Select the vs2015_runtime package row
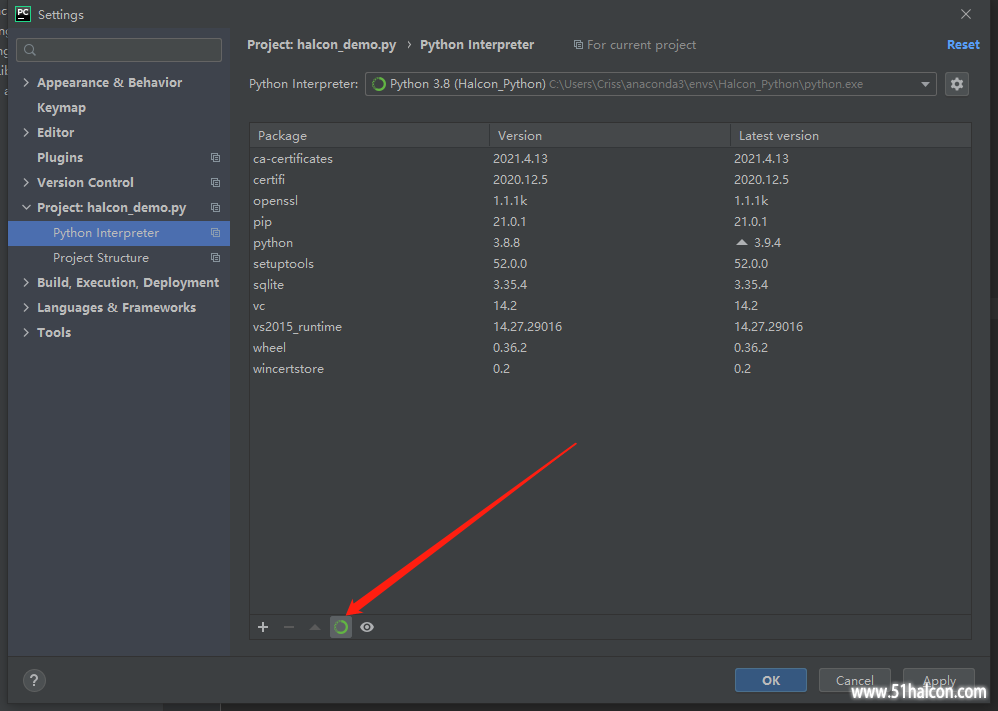The height and width of the screenshot is (711, 998). point(610,327)
